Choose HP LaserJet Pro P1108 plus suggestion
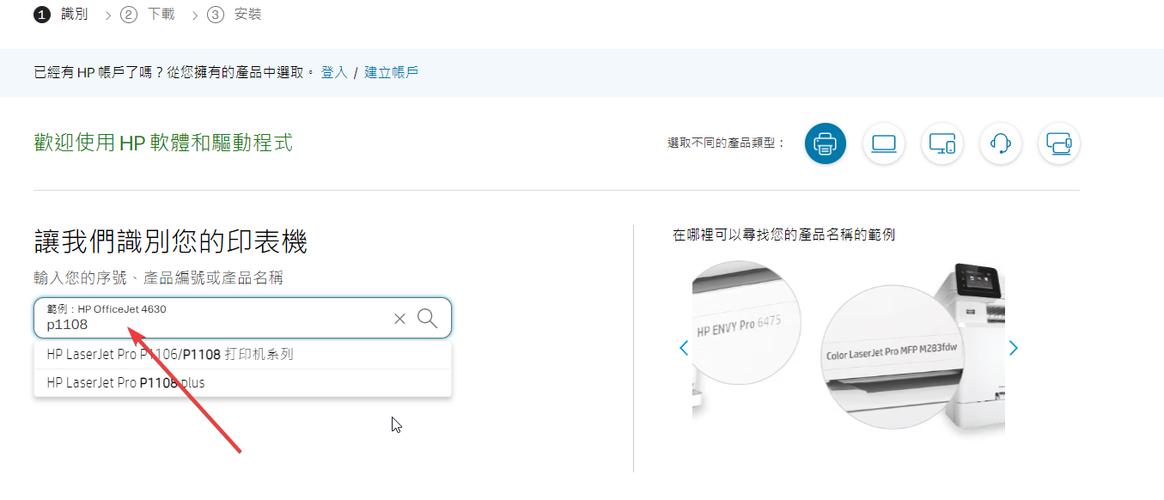The image size is (1164, 500). 243,383
